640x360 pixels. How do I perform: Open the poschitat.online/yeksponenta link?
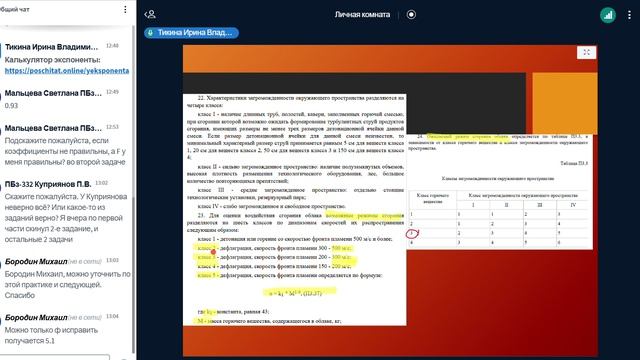[x=67, y=70]
